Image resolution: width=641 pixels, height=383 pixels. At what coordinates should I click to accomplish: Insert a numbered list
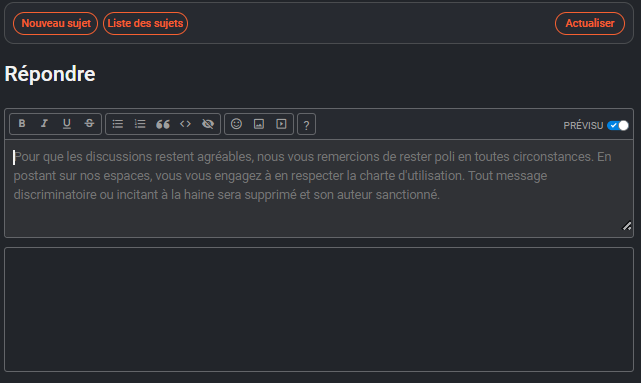pos(140,124)
